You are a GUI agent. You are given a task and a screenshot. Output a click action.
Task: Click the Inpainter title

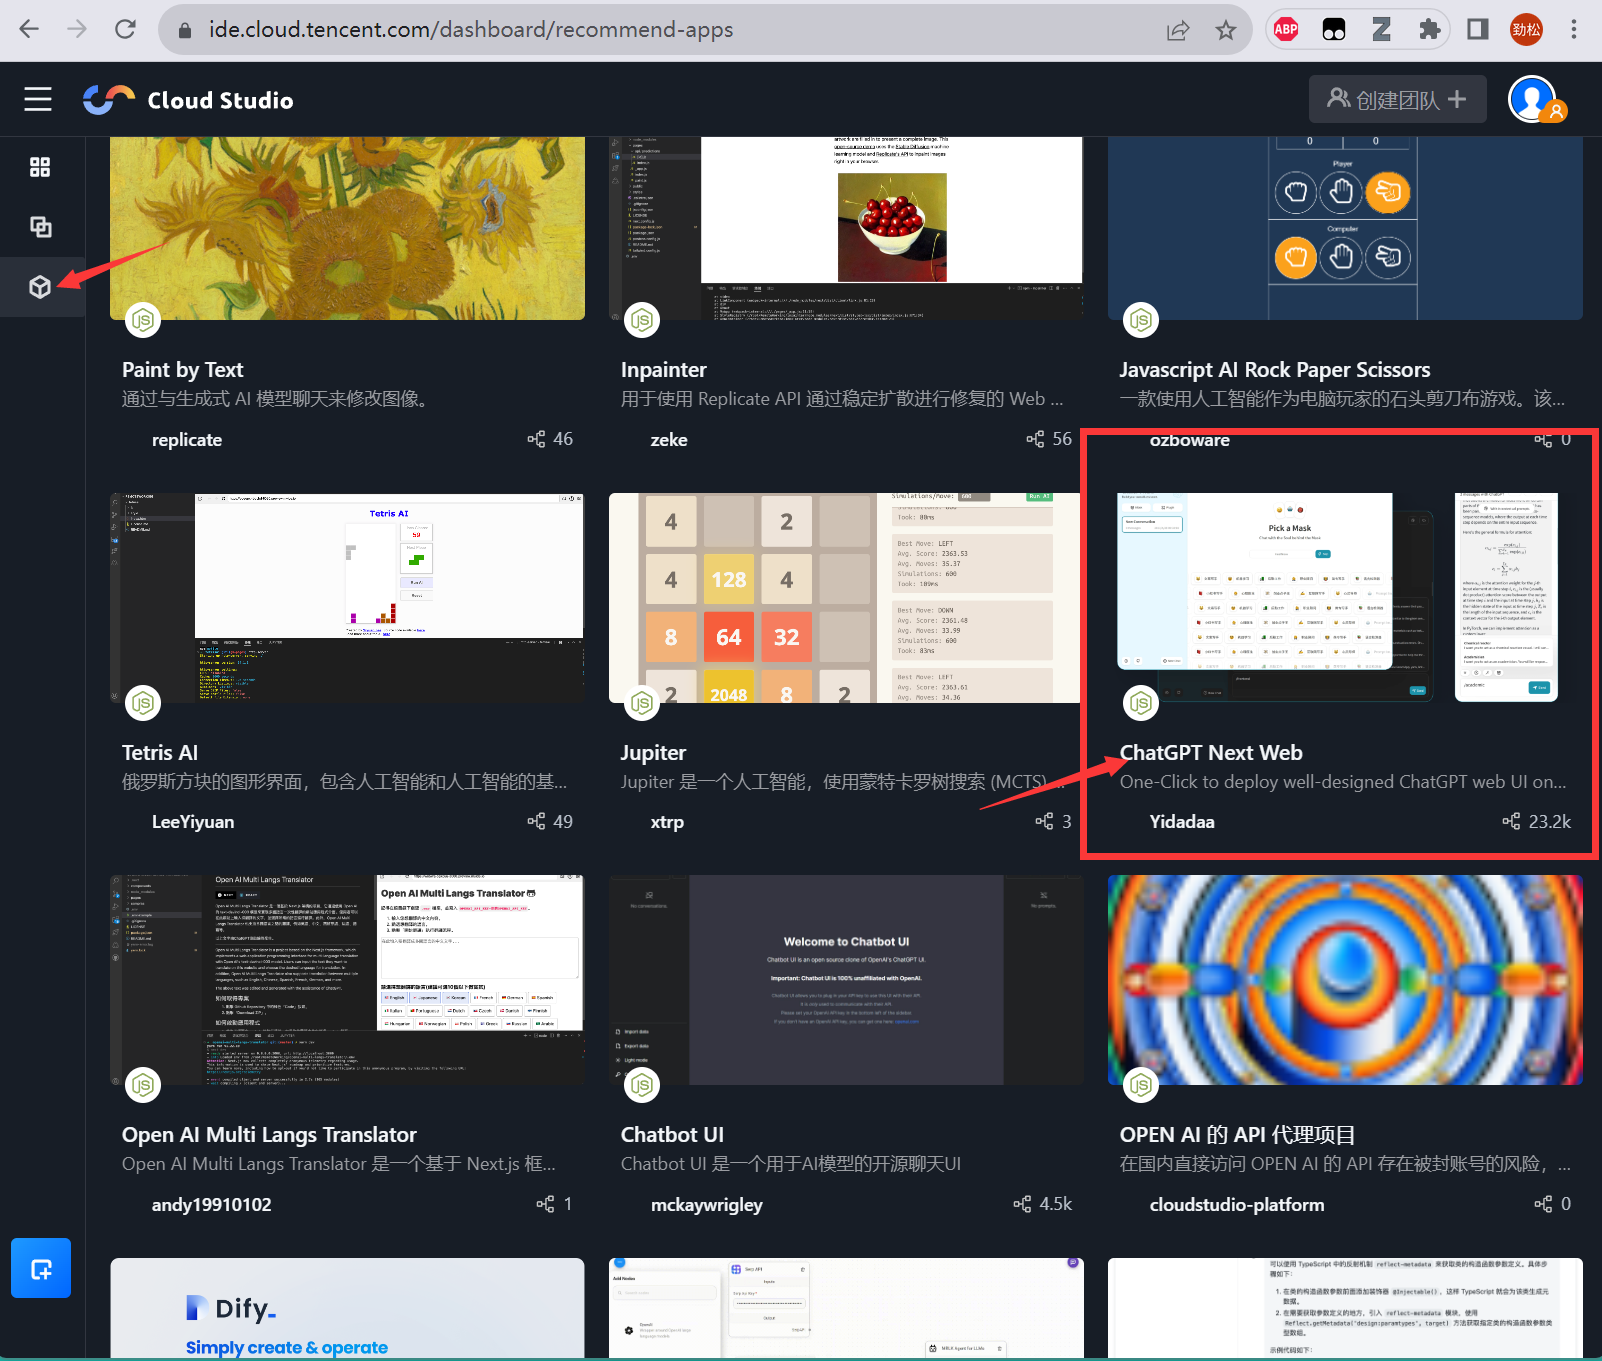coord(664,370)
